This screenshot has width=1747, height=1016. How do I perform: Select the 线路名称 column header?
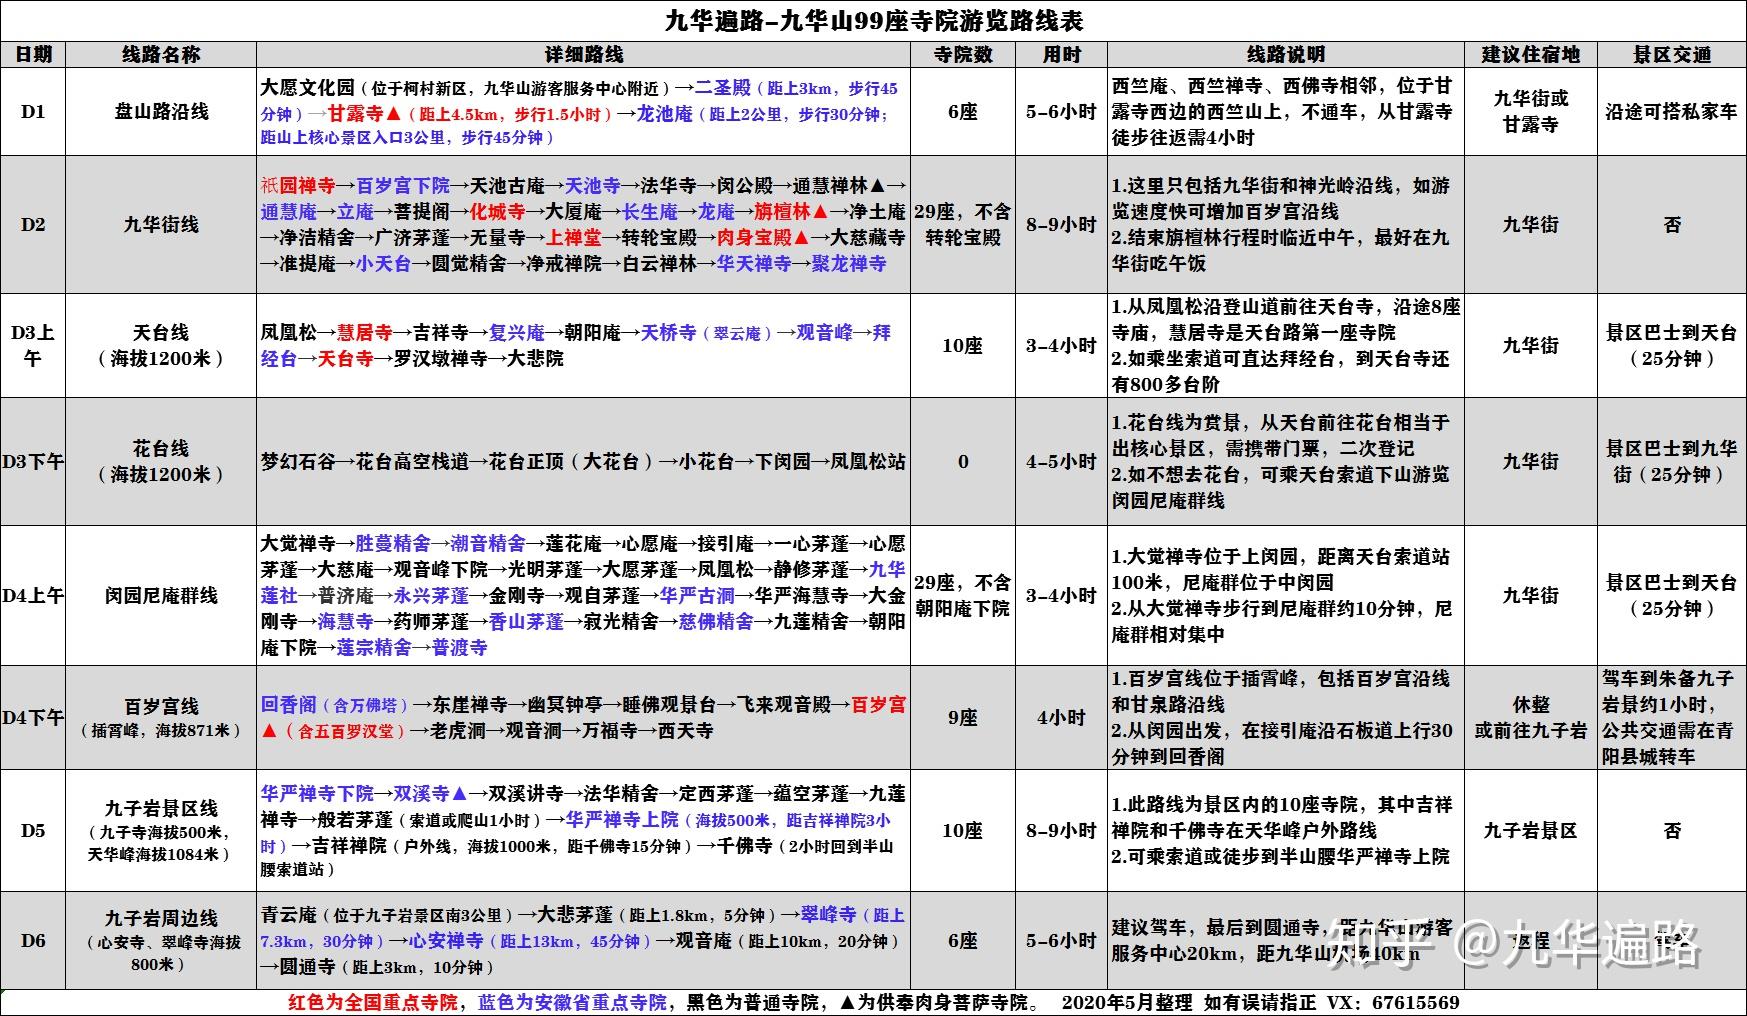161,55
